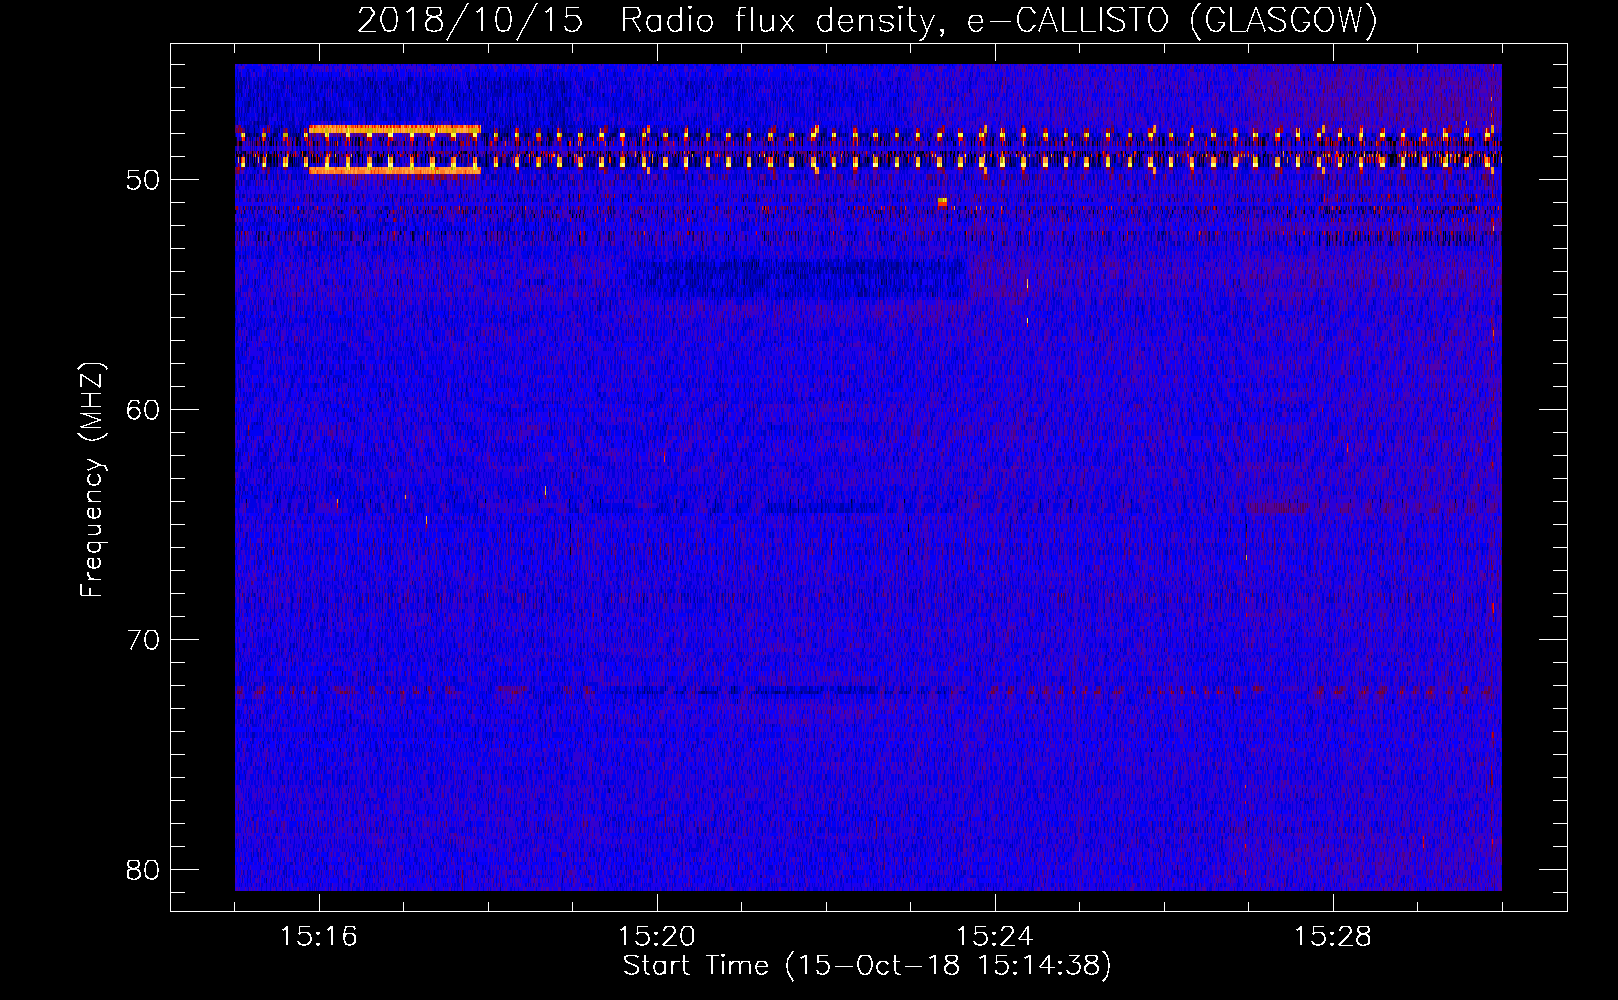Click the 15:20 time tick label
The height and width of the screenshot is (1000, 1618).
(x=657, y=937)
